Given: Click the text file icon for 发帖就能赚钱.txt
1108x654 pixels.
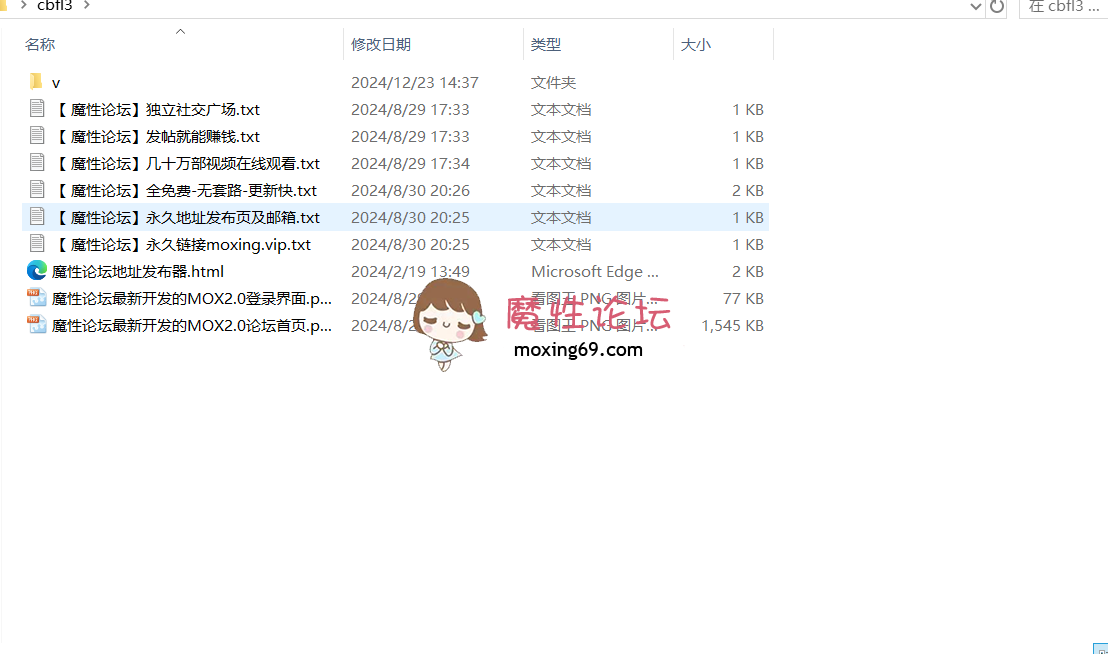Looking at the screenshot, I should (37, 136).
